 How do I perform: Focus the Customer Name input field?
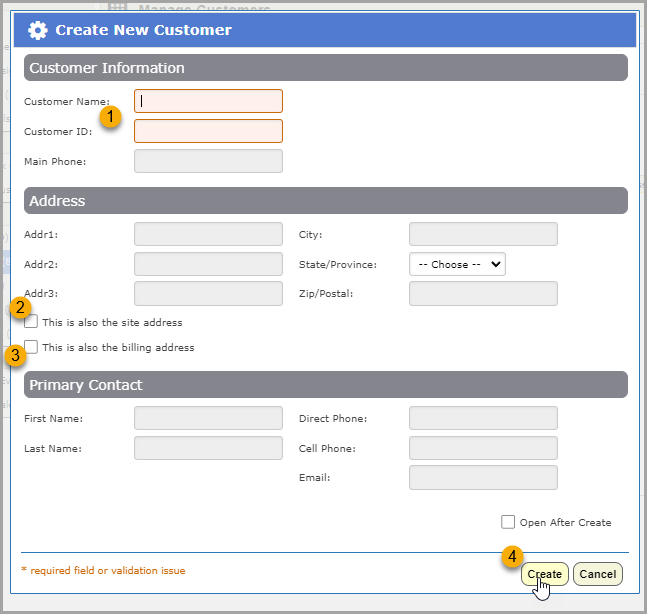coord(208,101)
